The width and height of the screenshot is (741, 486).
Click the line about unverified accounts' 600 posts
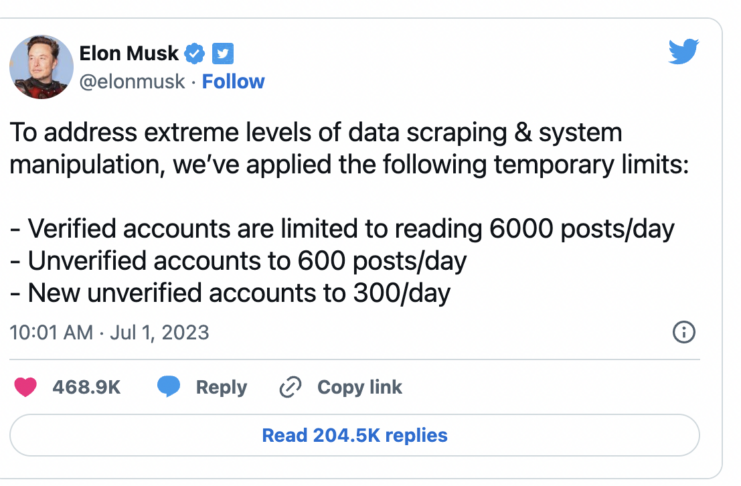(x=239, y=262)
